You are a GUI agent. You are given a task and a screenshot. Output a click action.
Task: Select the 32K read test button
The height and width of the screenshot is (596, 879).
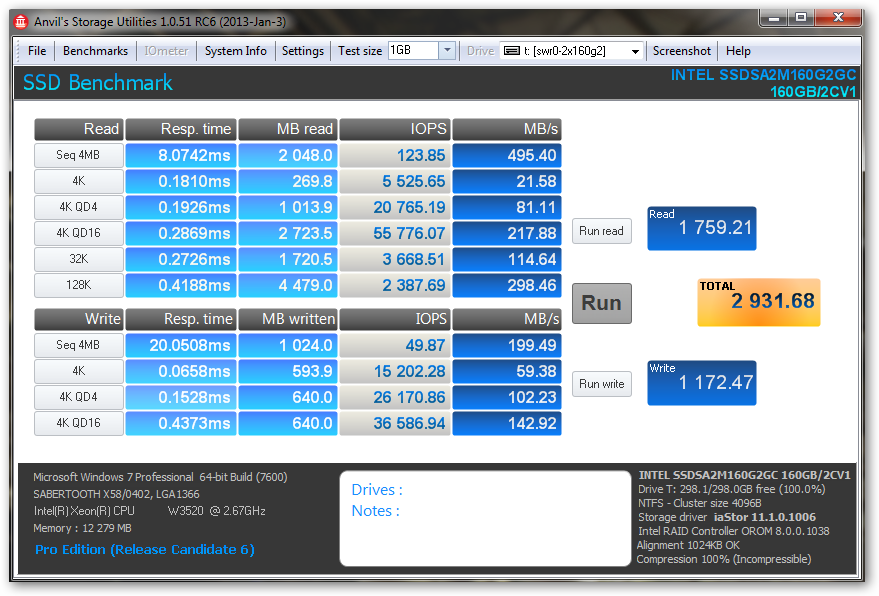78,259
